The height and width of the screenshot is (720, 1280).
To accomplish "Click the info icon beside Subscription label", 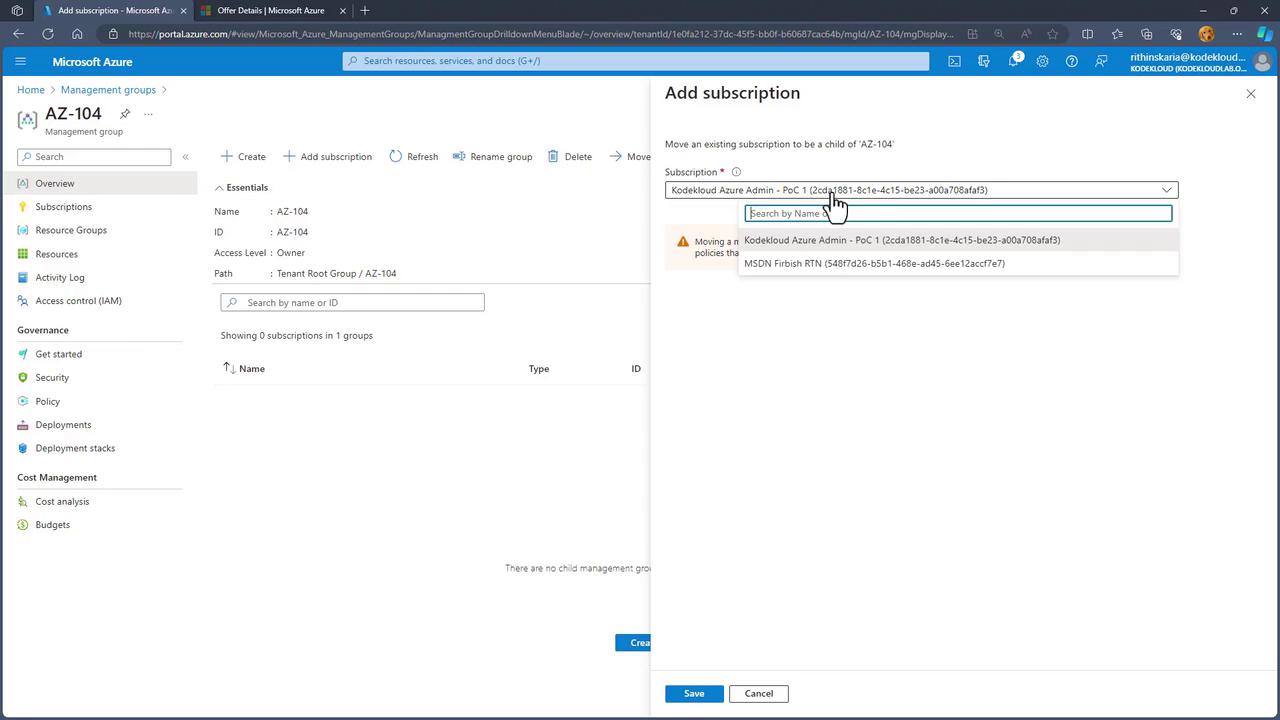I will coord(736,172).
